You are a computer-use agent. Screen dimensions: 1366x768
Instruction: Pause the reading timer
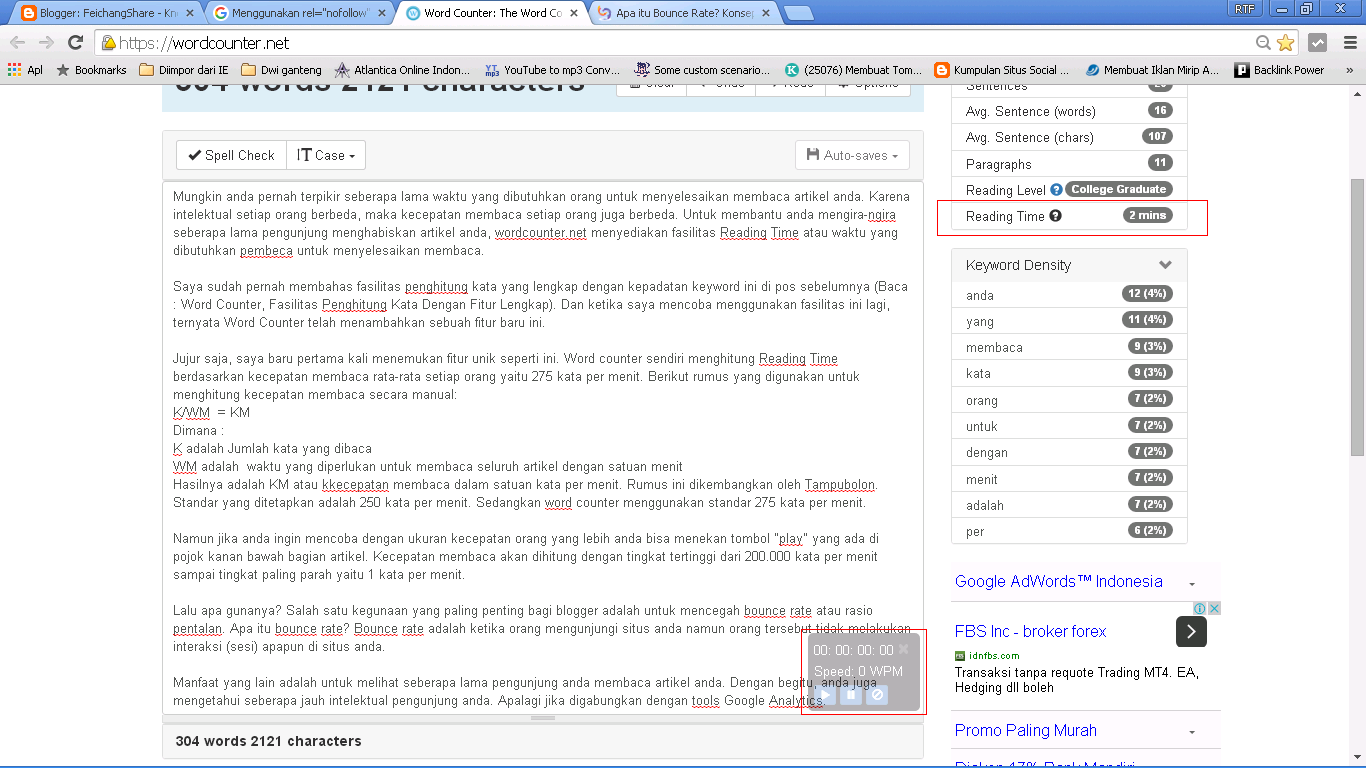(x=851, y=695)
